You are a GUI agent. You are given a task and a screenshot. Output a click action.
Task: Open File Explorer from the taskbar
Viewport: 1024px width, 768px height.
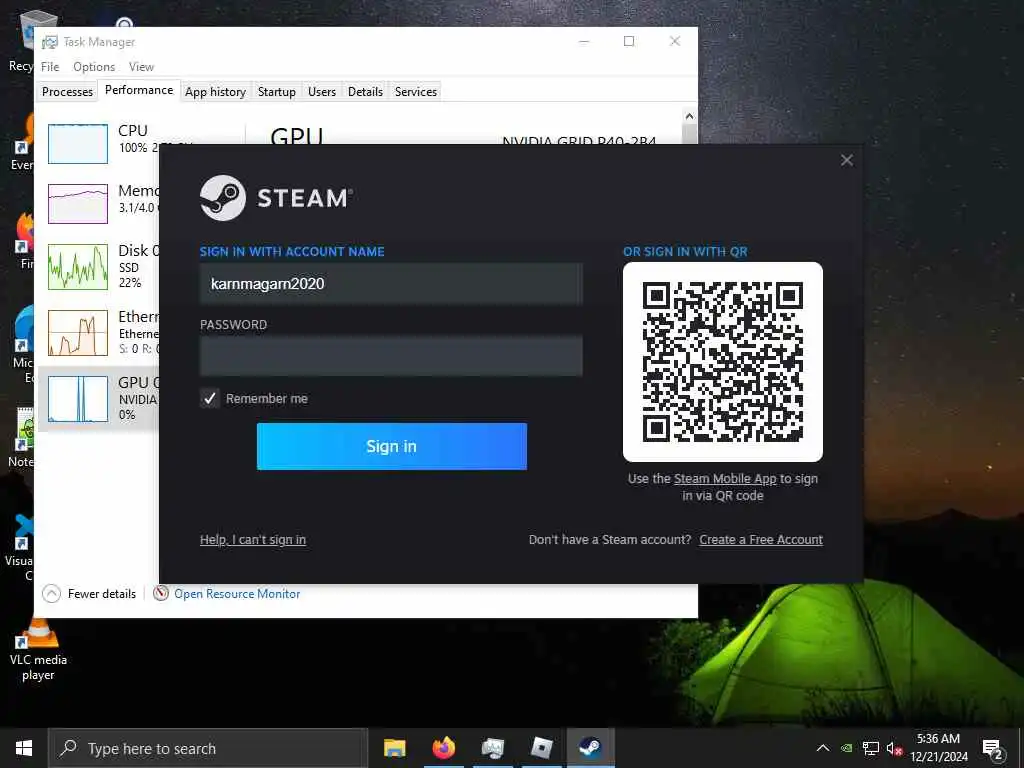(394, 748)
